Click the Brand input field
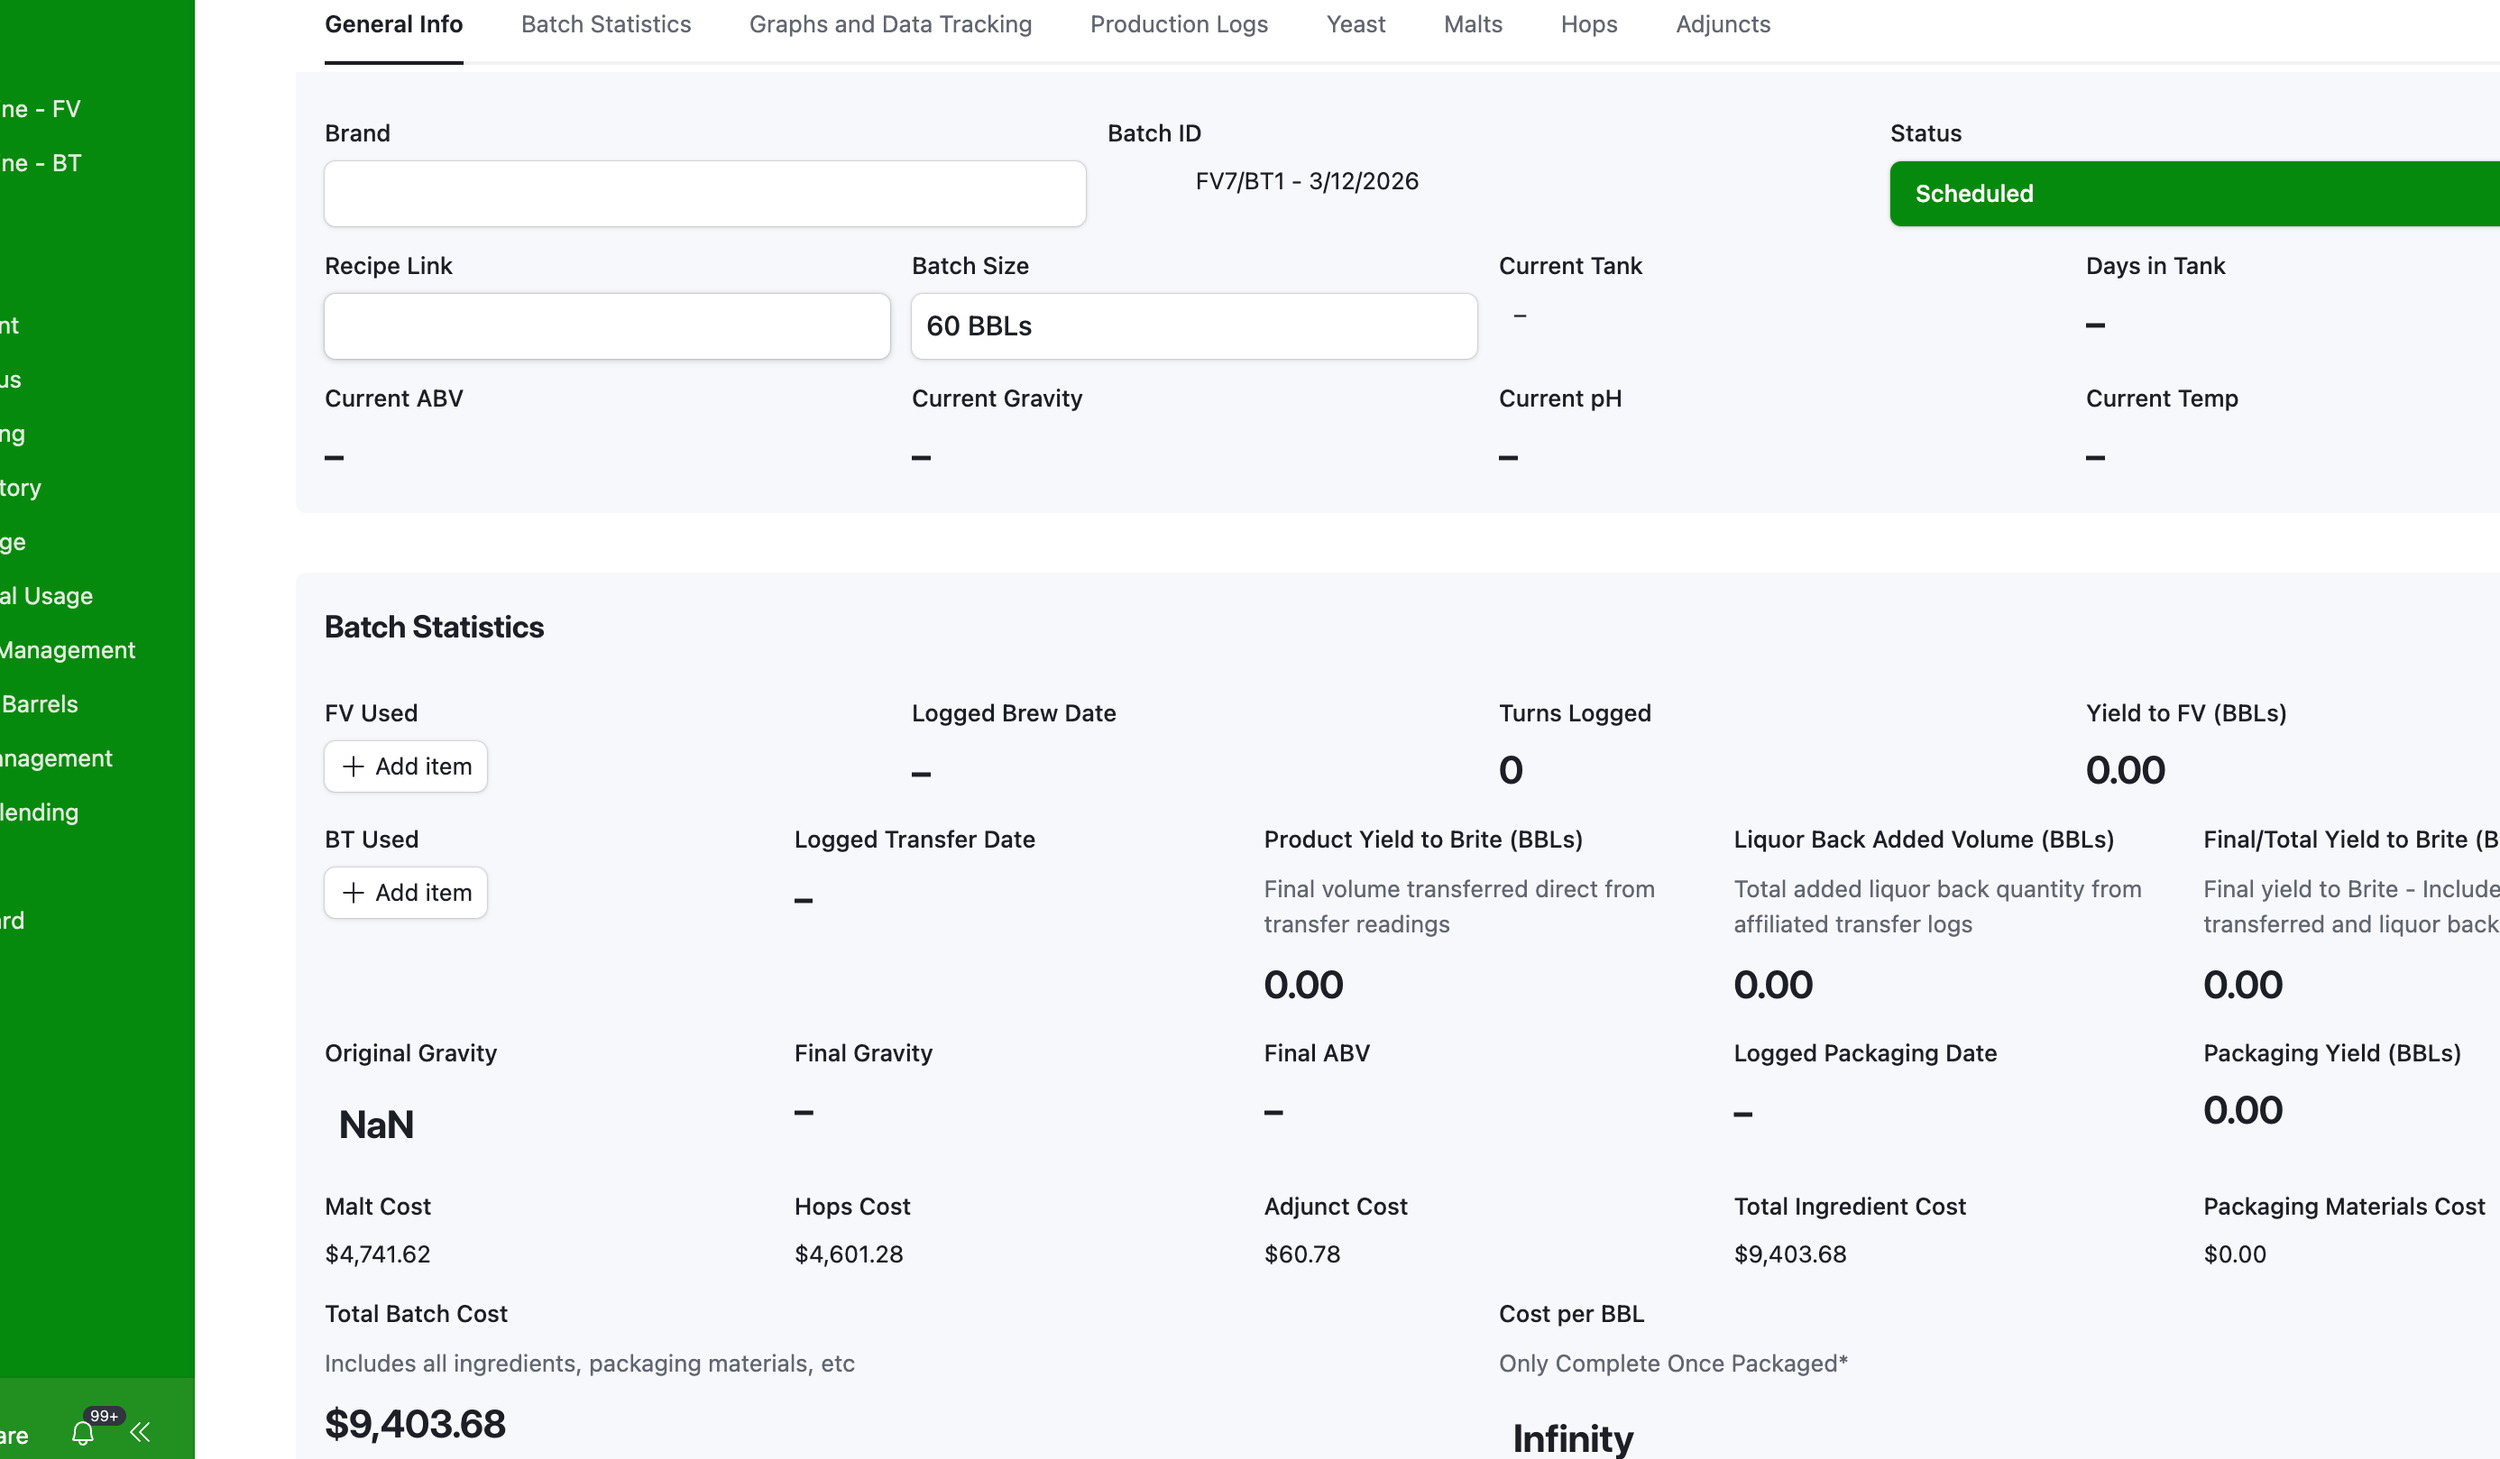This screenshot has height=1459, width=2500. click(x=704, y=193)
